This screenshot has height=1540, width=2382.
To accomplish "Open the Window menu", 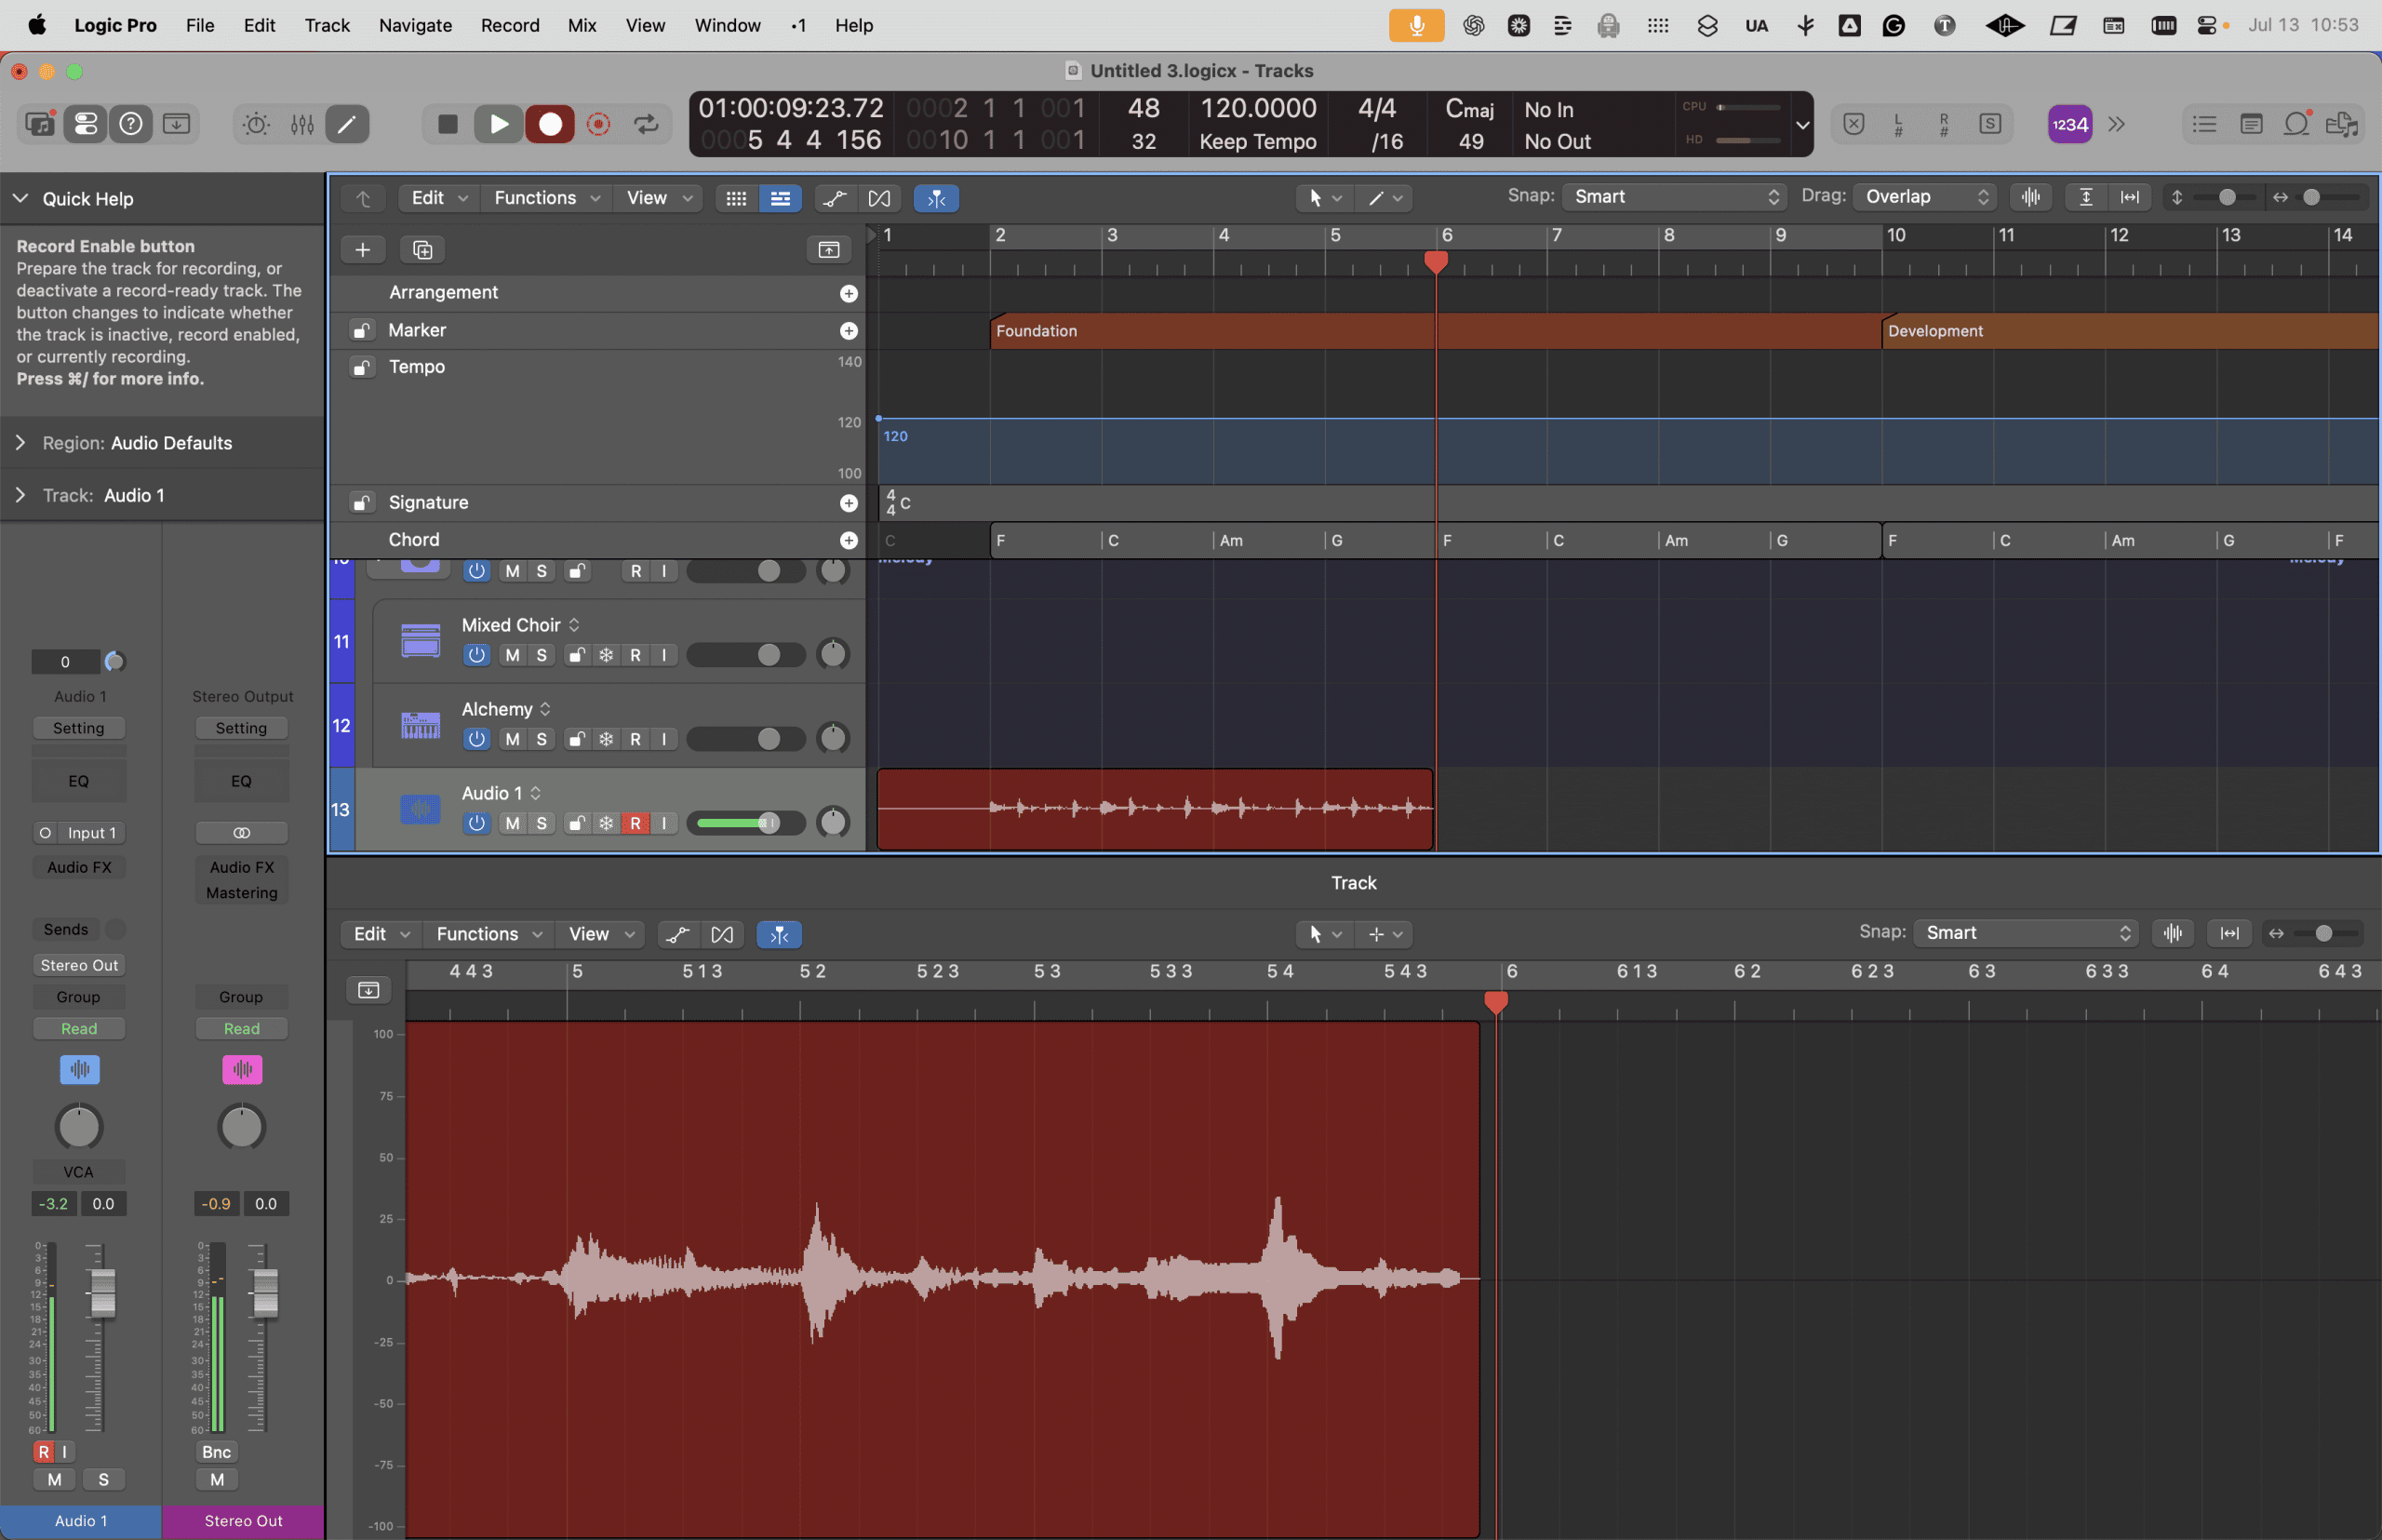I will (727, 25).
